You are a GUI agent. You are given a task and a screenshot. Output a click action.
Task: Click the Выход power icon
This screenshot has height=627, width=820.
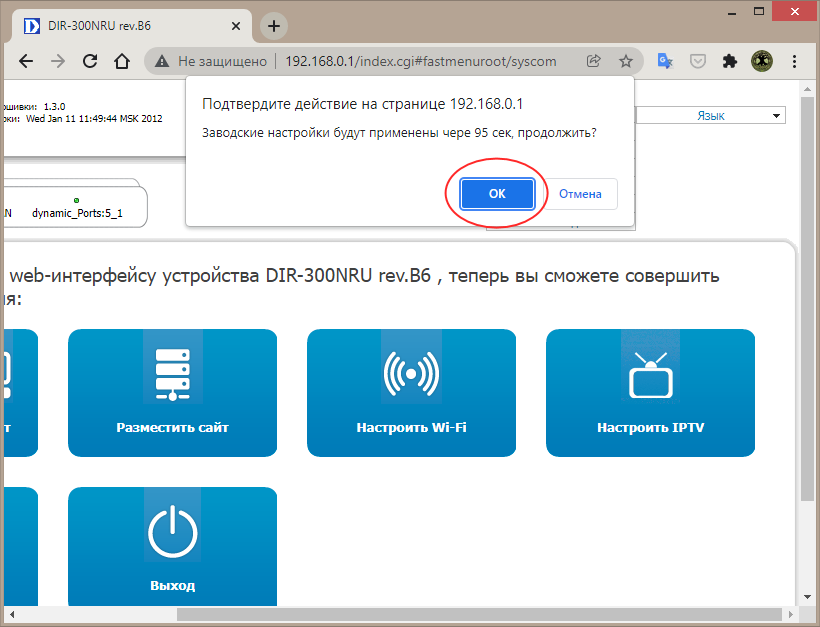click(173, 532)
